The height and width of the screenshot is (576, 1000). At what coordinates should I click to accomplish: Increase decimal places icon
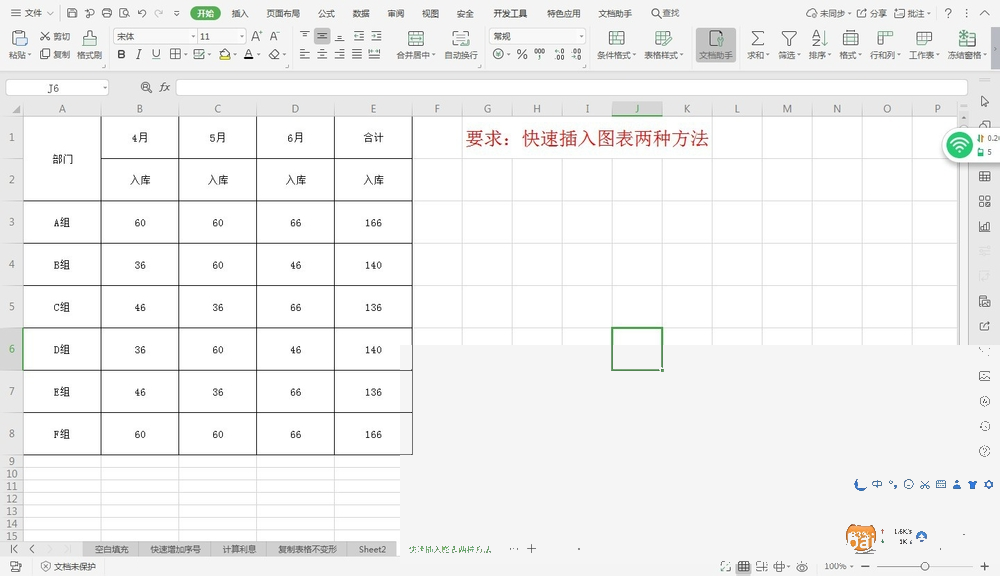(559, 54)
